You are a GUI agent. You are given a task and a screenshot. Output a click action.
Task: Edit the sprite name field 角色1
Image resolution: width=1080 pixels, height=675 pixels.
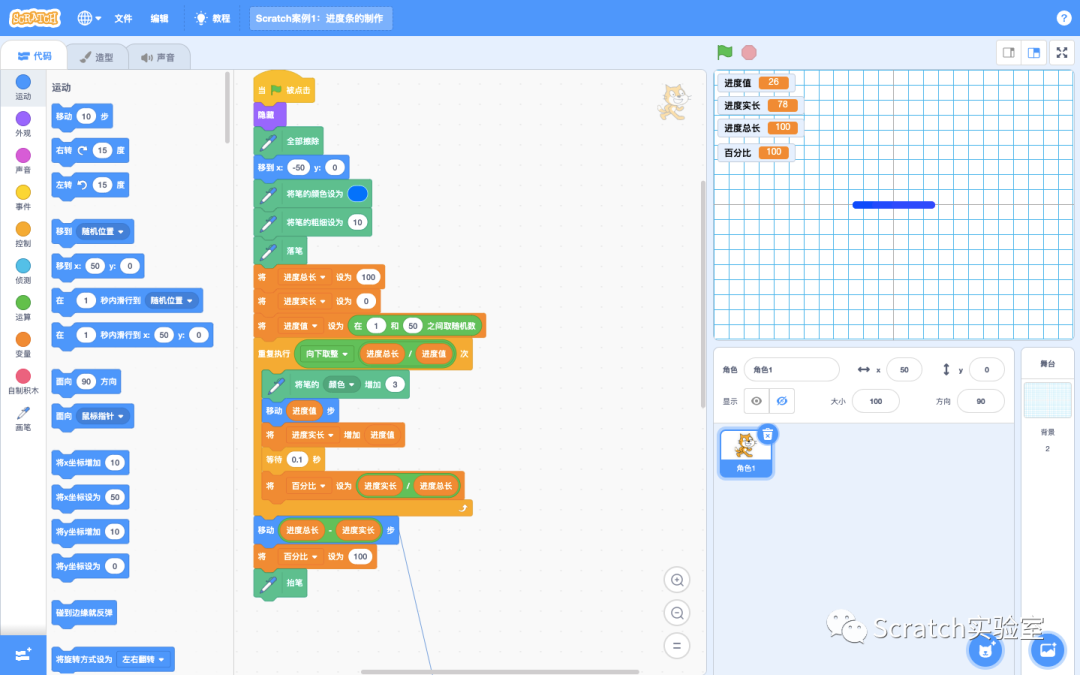(791, 370)
